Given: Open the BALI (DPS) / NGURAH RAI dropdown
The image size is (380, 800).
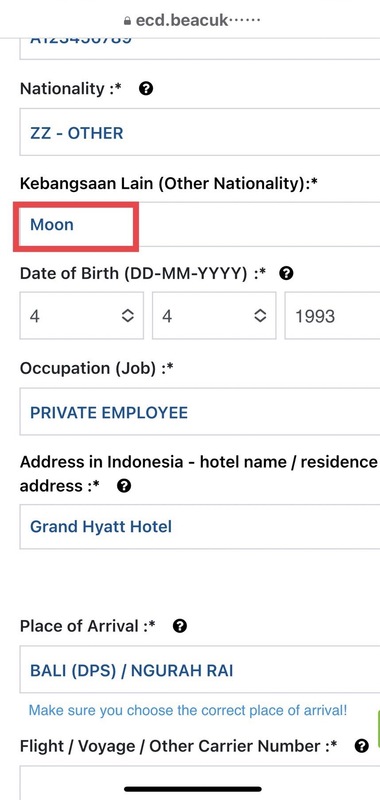Looking at the screenshot, I should tap(200, 669).
